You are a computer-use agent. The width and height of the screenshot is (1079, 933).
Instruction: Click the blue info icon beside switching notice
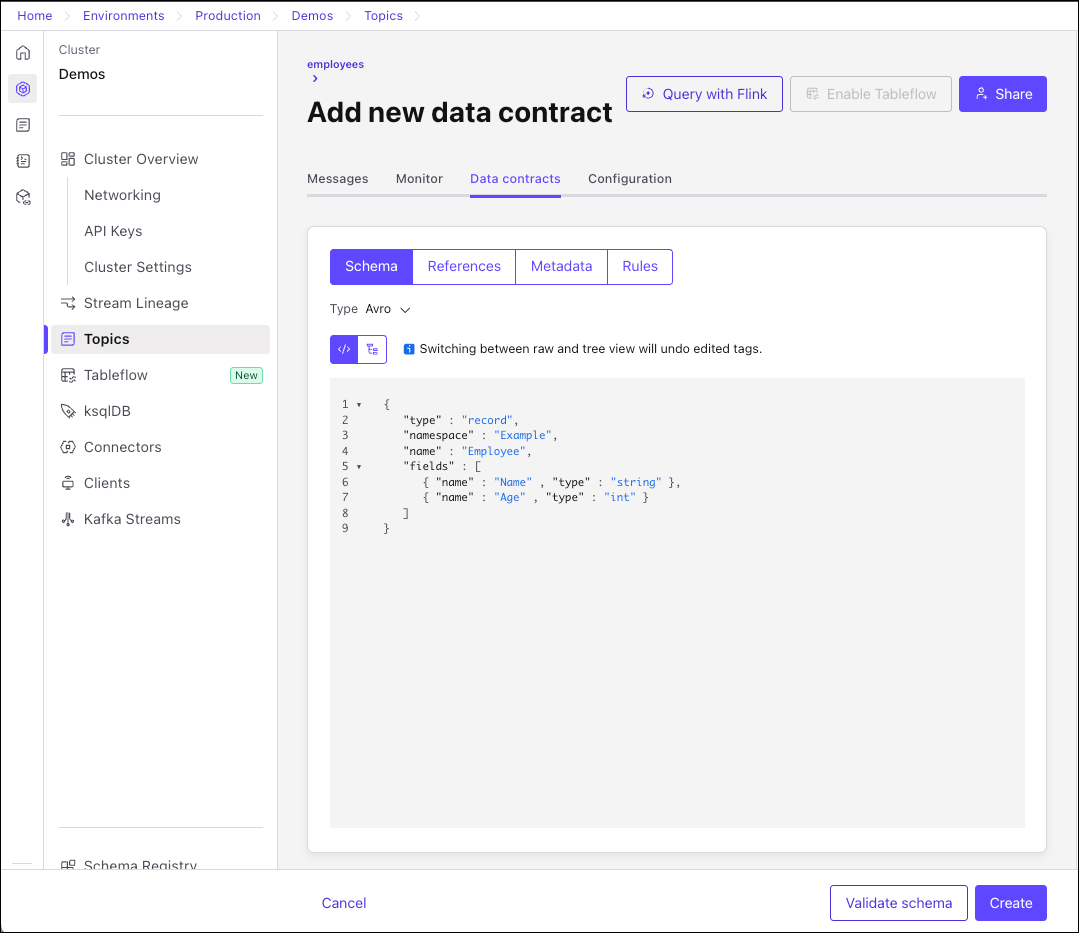409,349
